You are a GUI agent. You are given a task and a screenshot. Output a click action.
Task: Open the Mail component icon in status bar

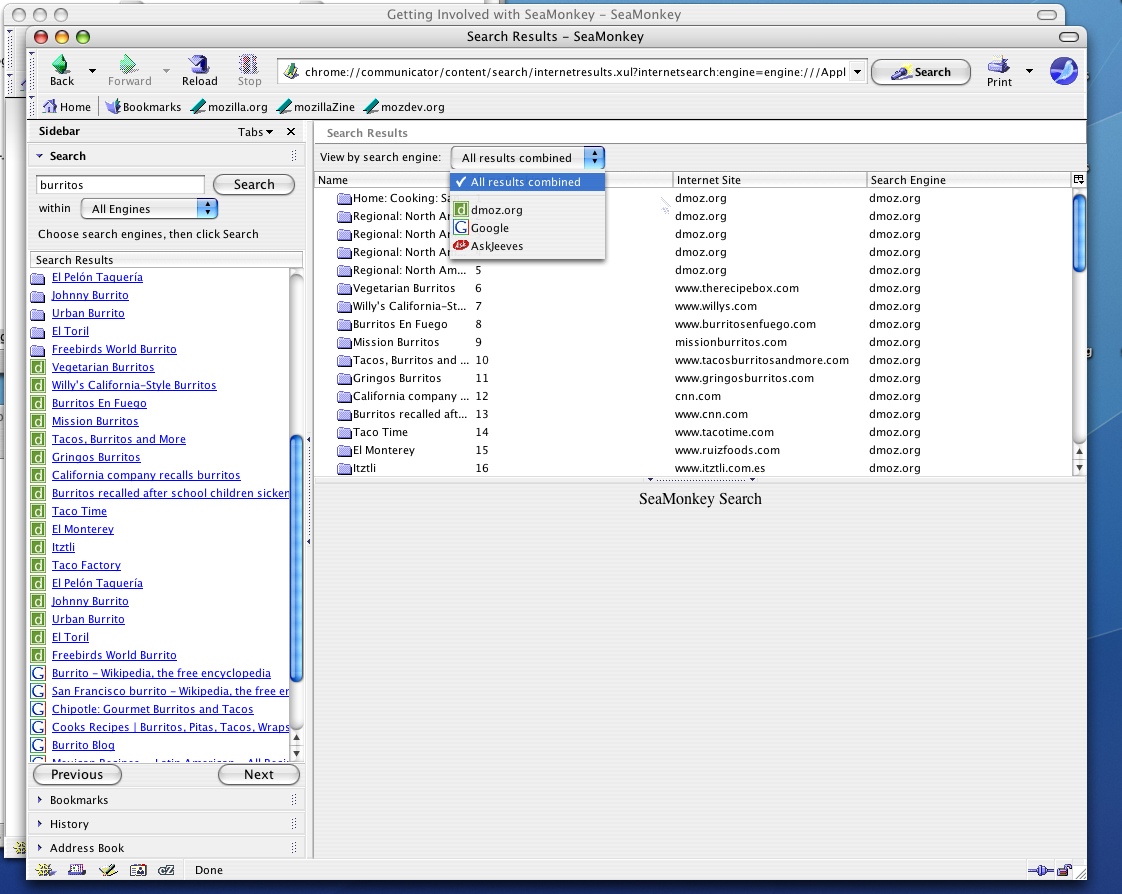tap(77, 870)
